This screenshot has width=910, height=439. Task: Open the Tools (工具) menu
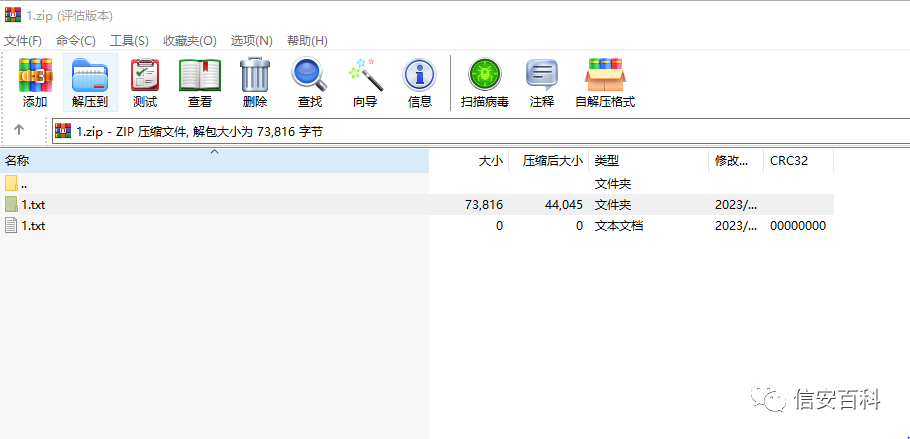[129, 41]
